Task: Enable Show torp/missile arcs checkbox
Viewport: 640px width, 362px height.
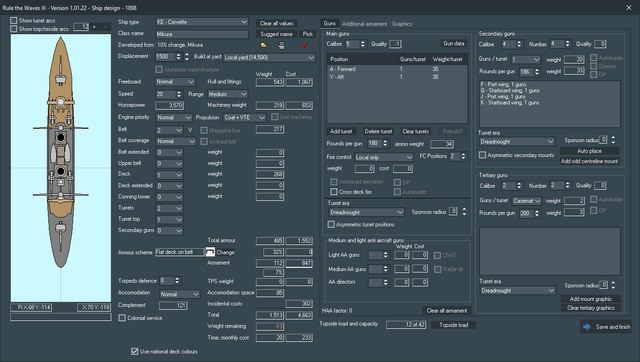Action: pos(14,29)
